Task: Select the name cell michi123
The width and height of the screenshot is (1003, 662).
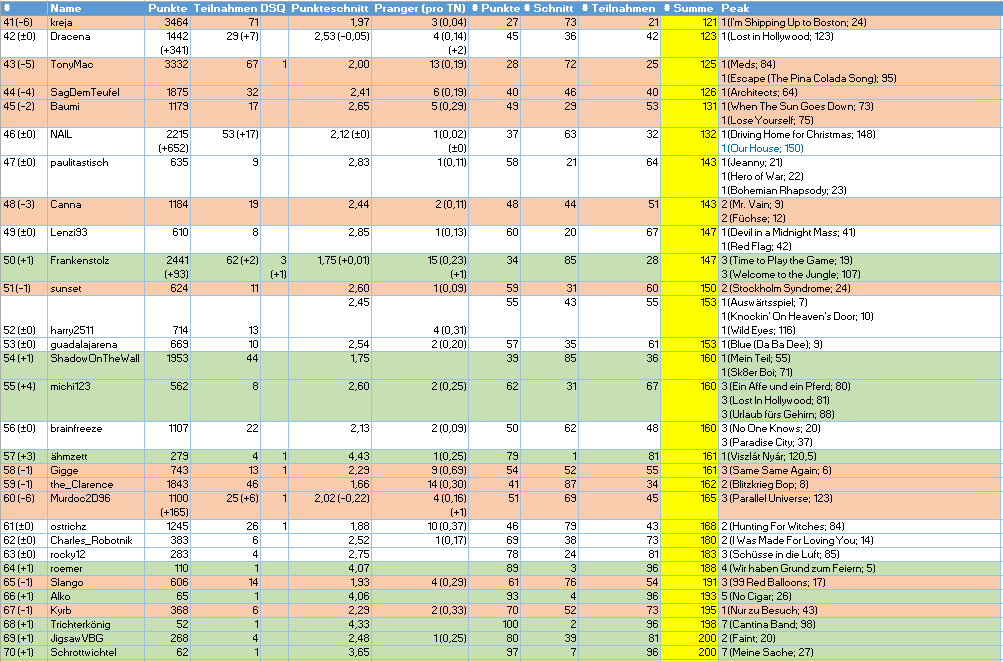Action: pos(96,401)
